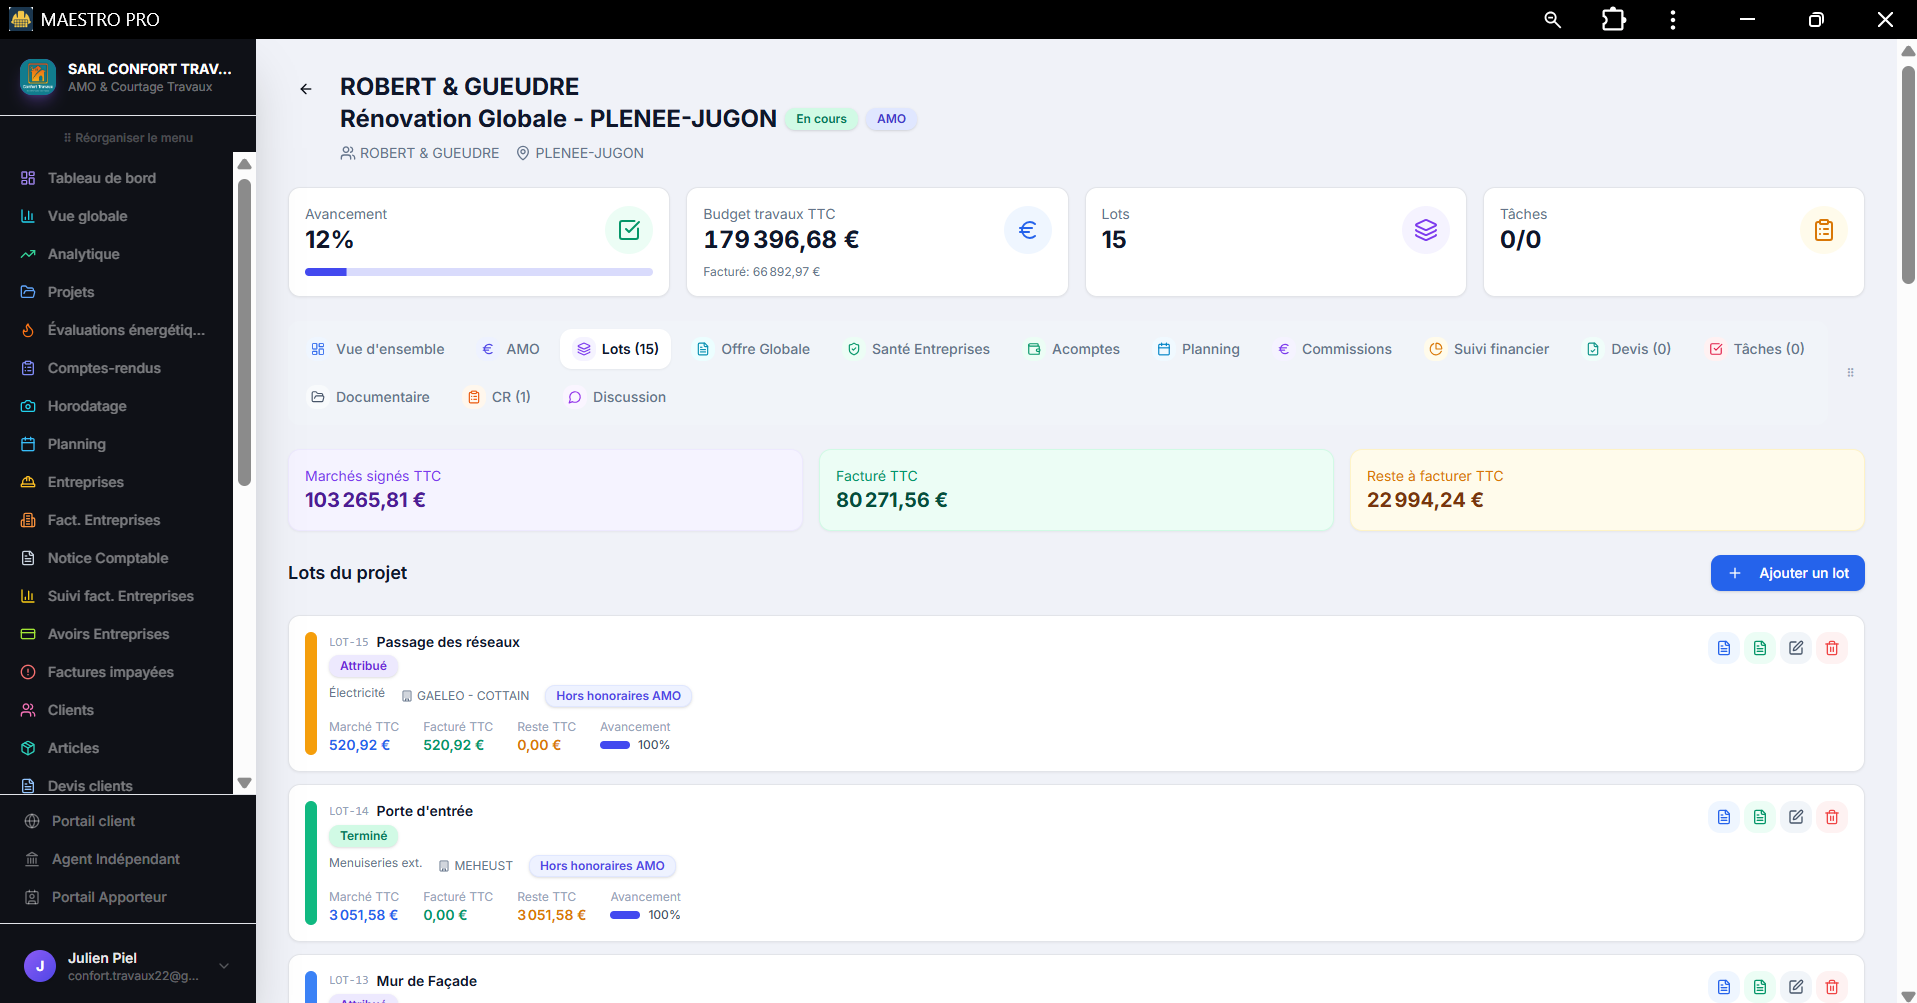Edit the Porte d'entrée lot with the pencil icon

1796,817
